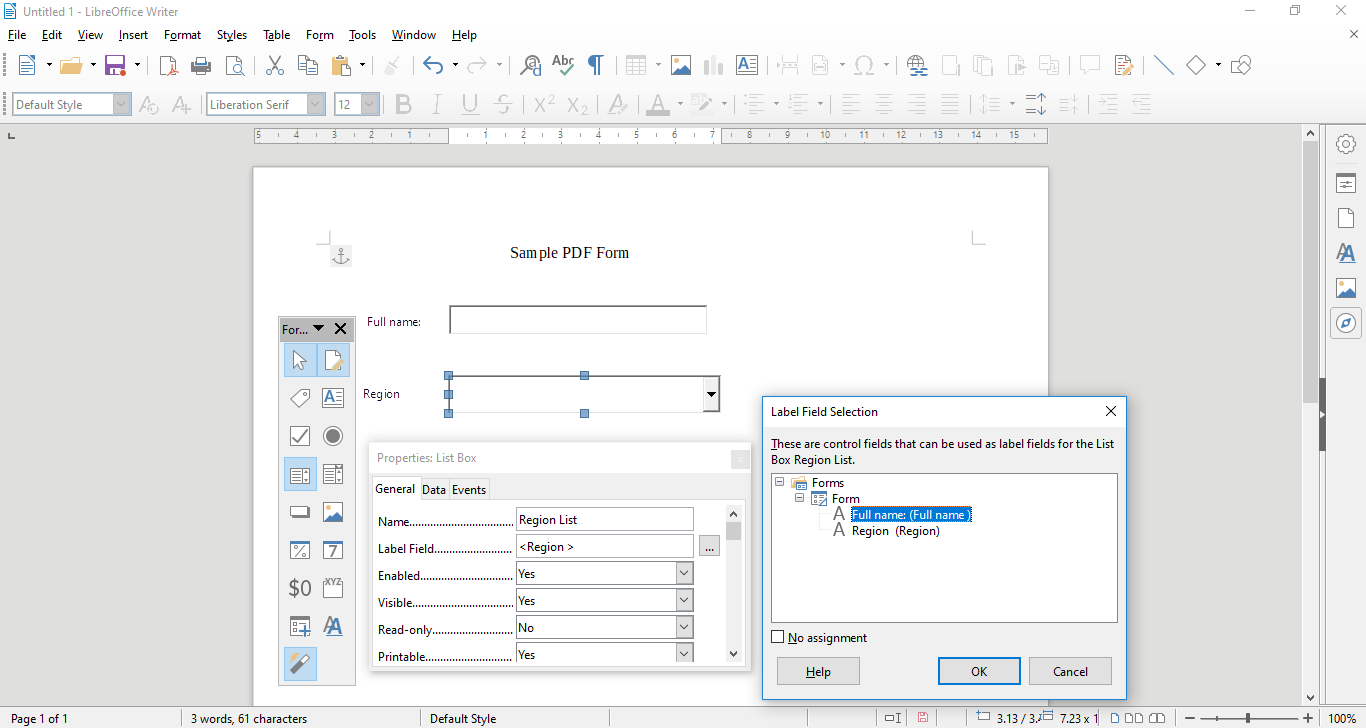Open the Form menu
Viewport: 1366px width, 728px height.
(x=319, y=35)
